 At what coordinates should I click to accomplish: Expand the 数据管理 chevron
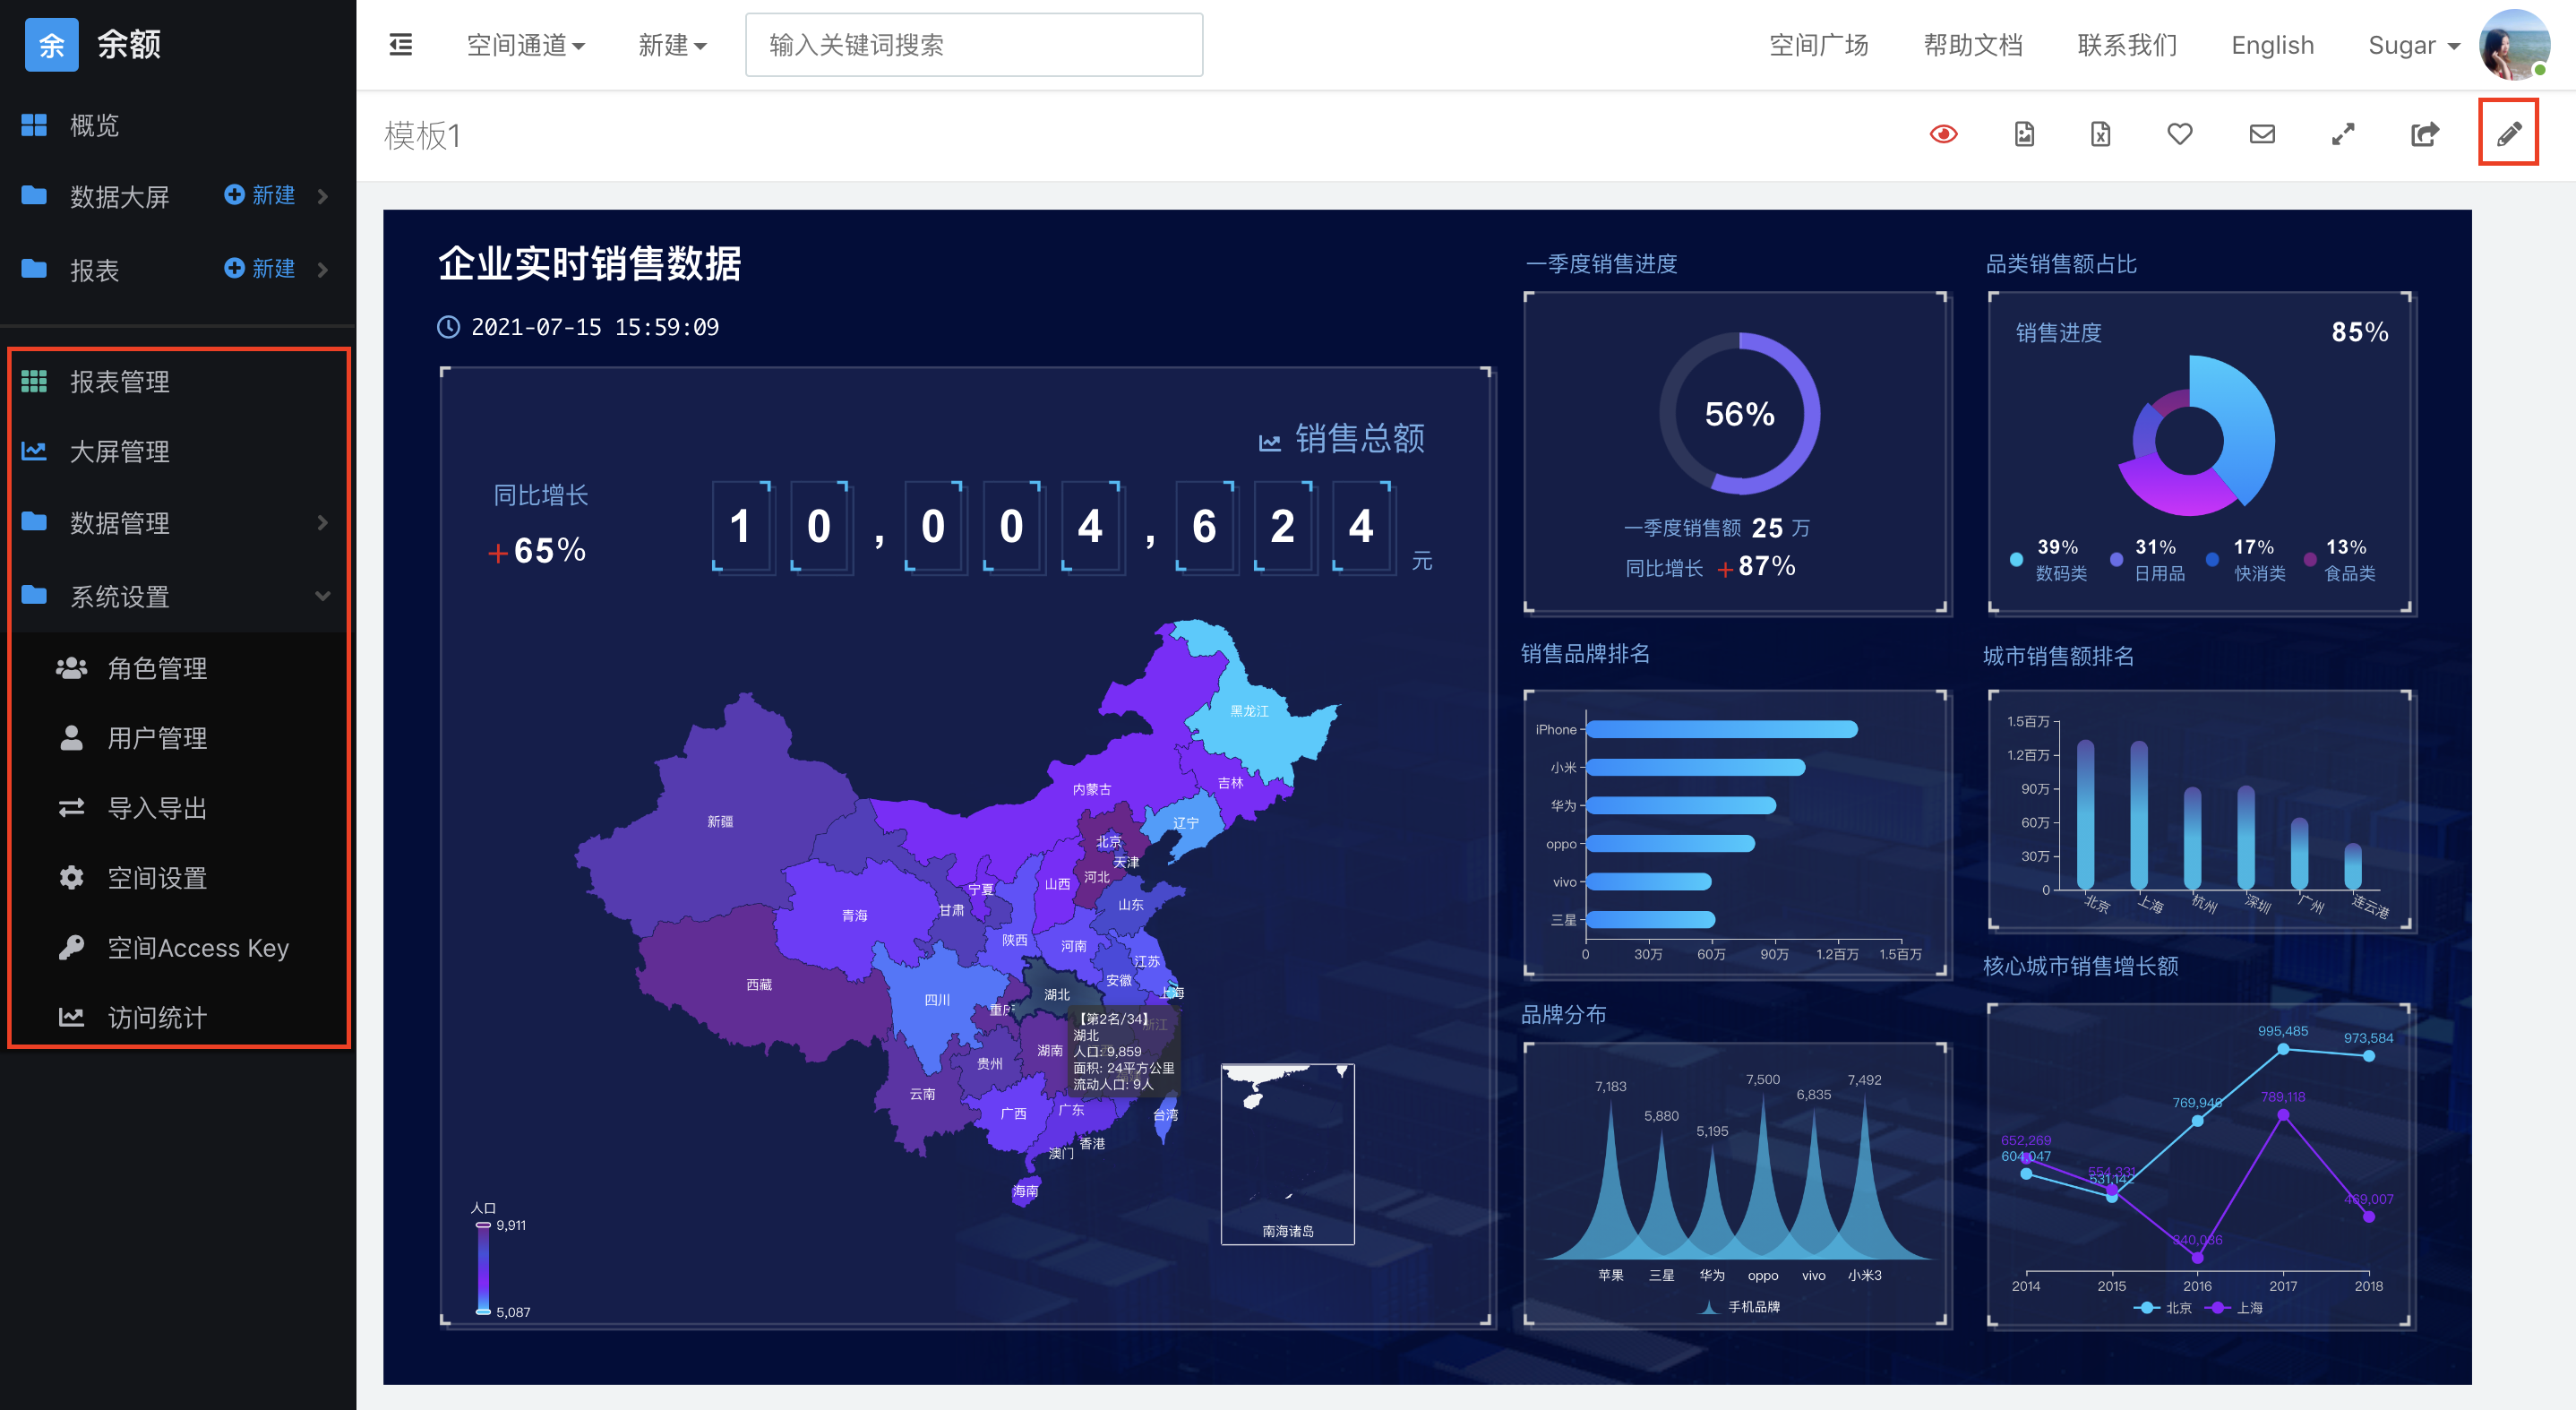click(x=322, y=522)
